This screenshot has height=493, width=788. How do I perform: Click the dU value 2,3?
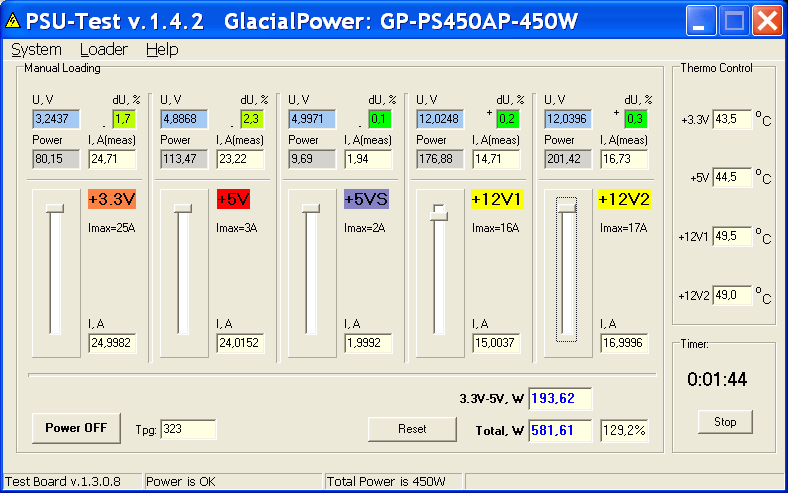point(252,119)
